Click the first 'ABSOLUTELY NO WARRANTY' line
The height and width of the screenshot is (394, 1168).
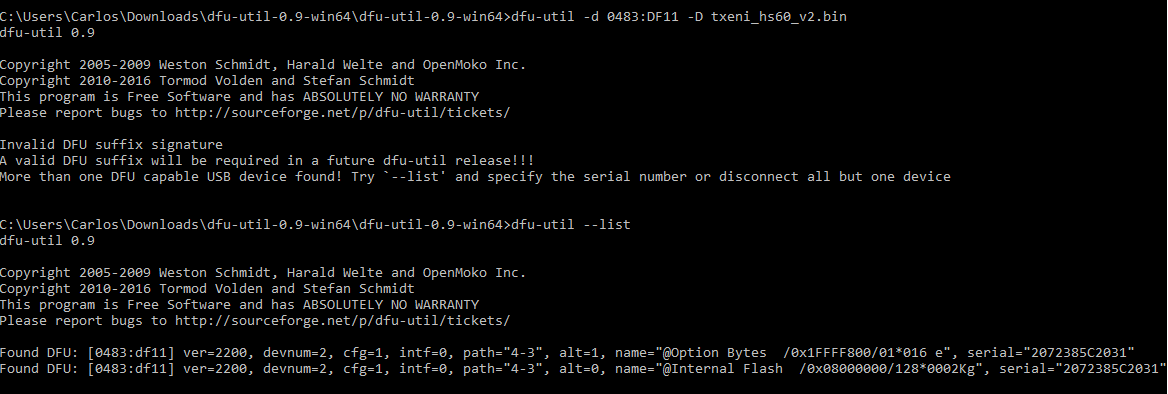[239, 97]
